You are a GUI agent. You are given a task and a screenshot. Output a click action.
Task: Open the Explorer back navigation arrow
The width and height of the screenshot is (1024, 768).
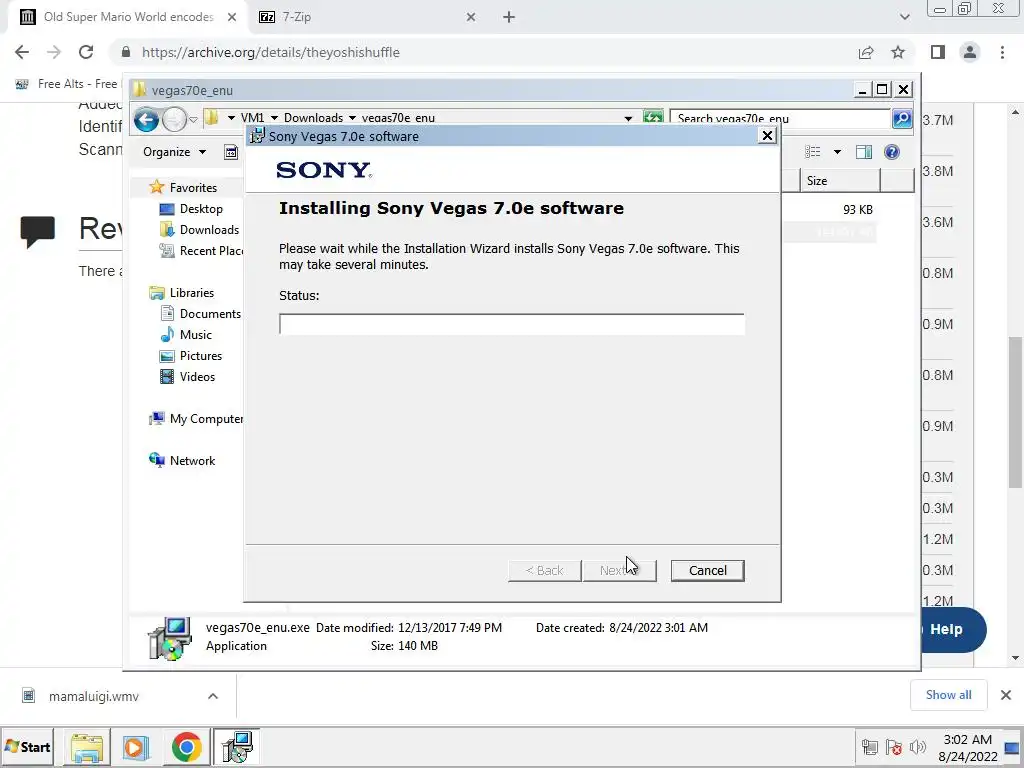pos(146,120)
